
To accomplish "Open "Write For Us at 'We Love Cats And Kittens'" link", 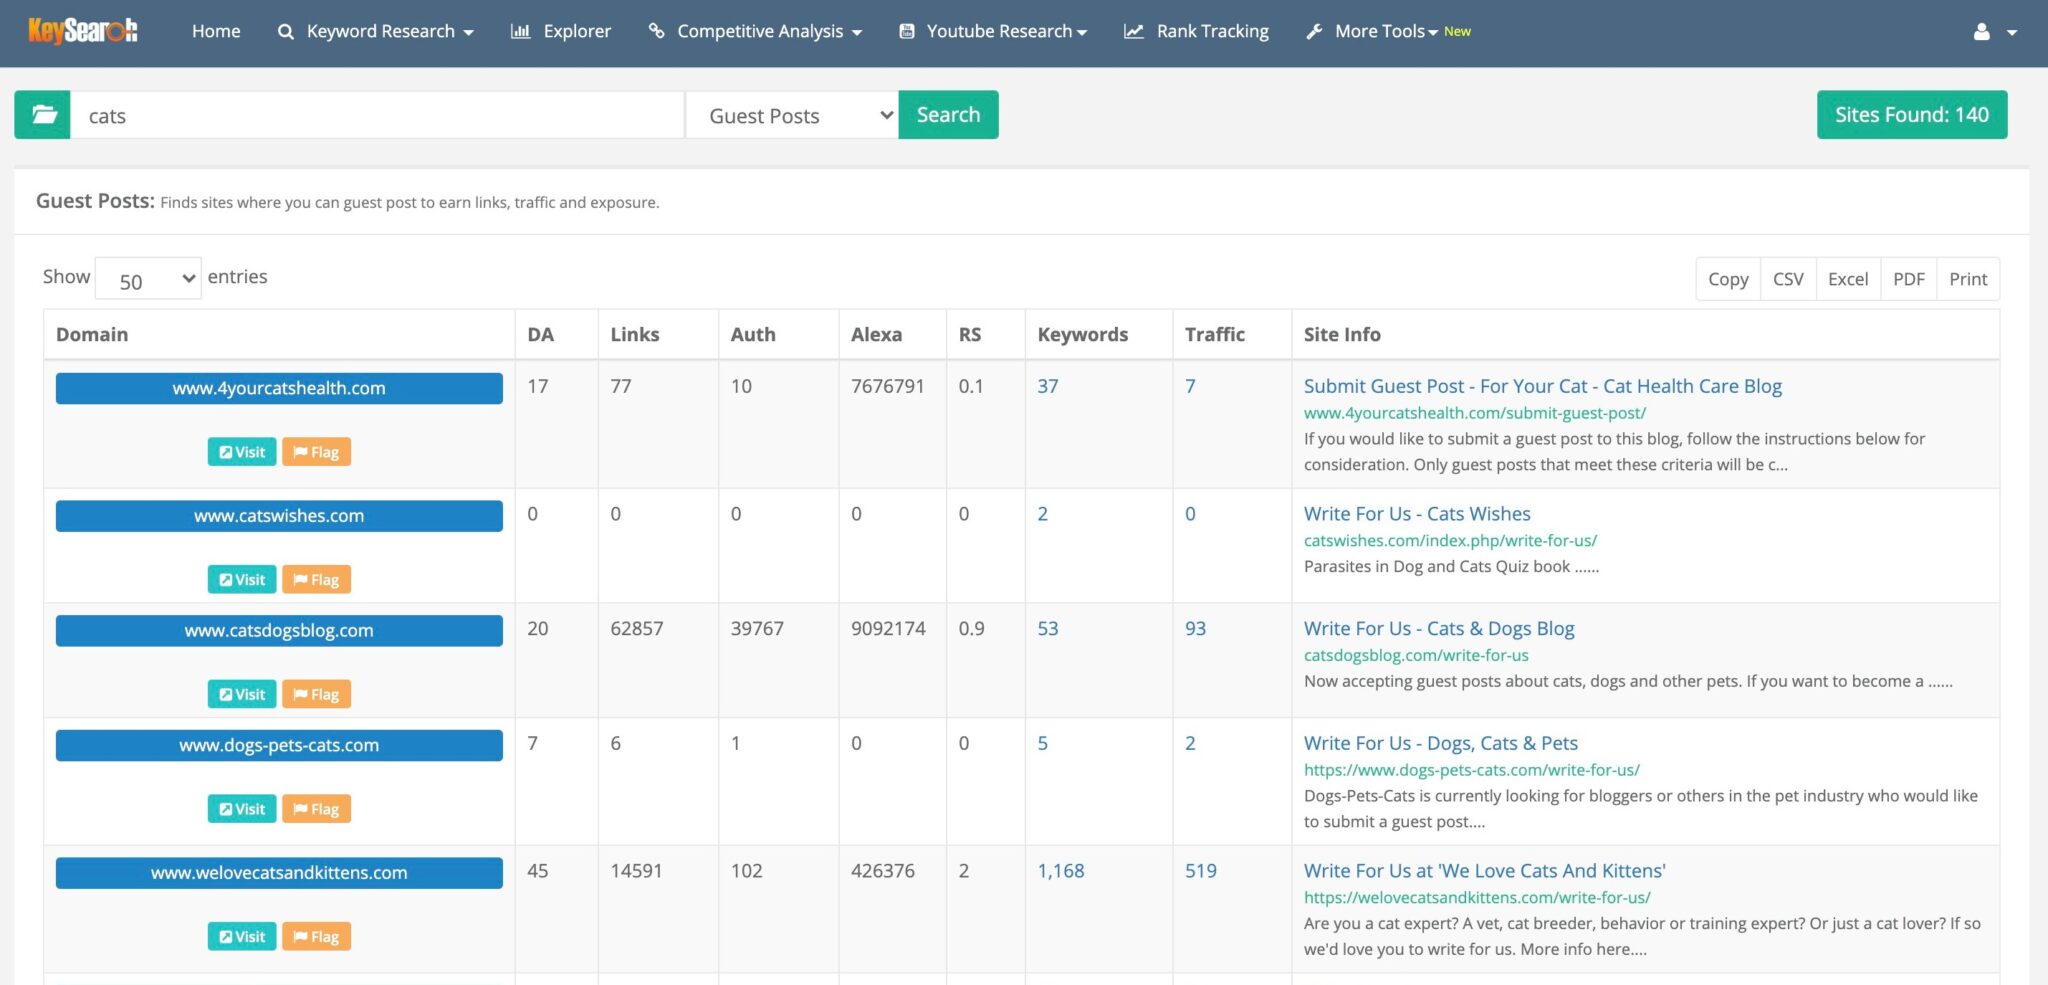I will (1485, 871).
